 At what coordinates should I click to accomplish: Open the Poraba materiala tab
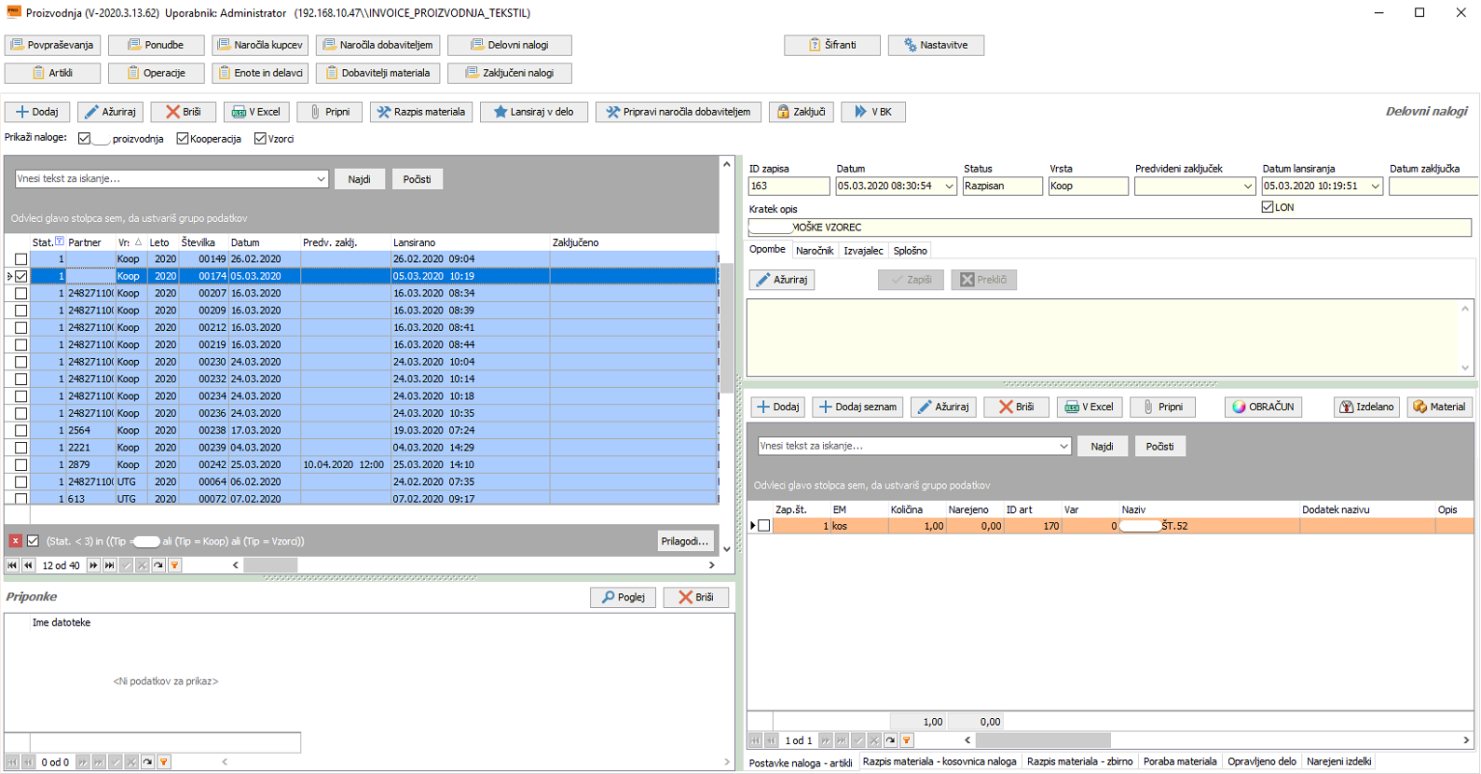coord(1180,762)
